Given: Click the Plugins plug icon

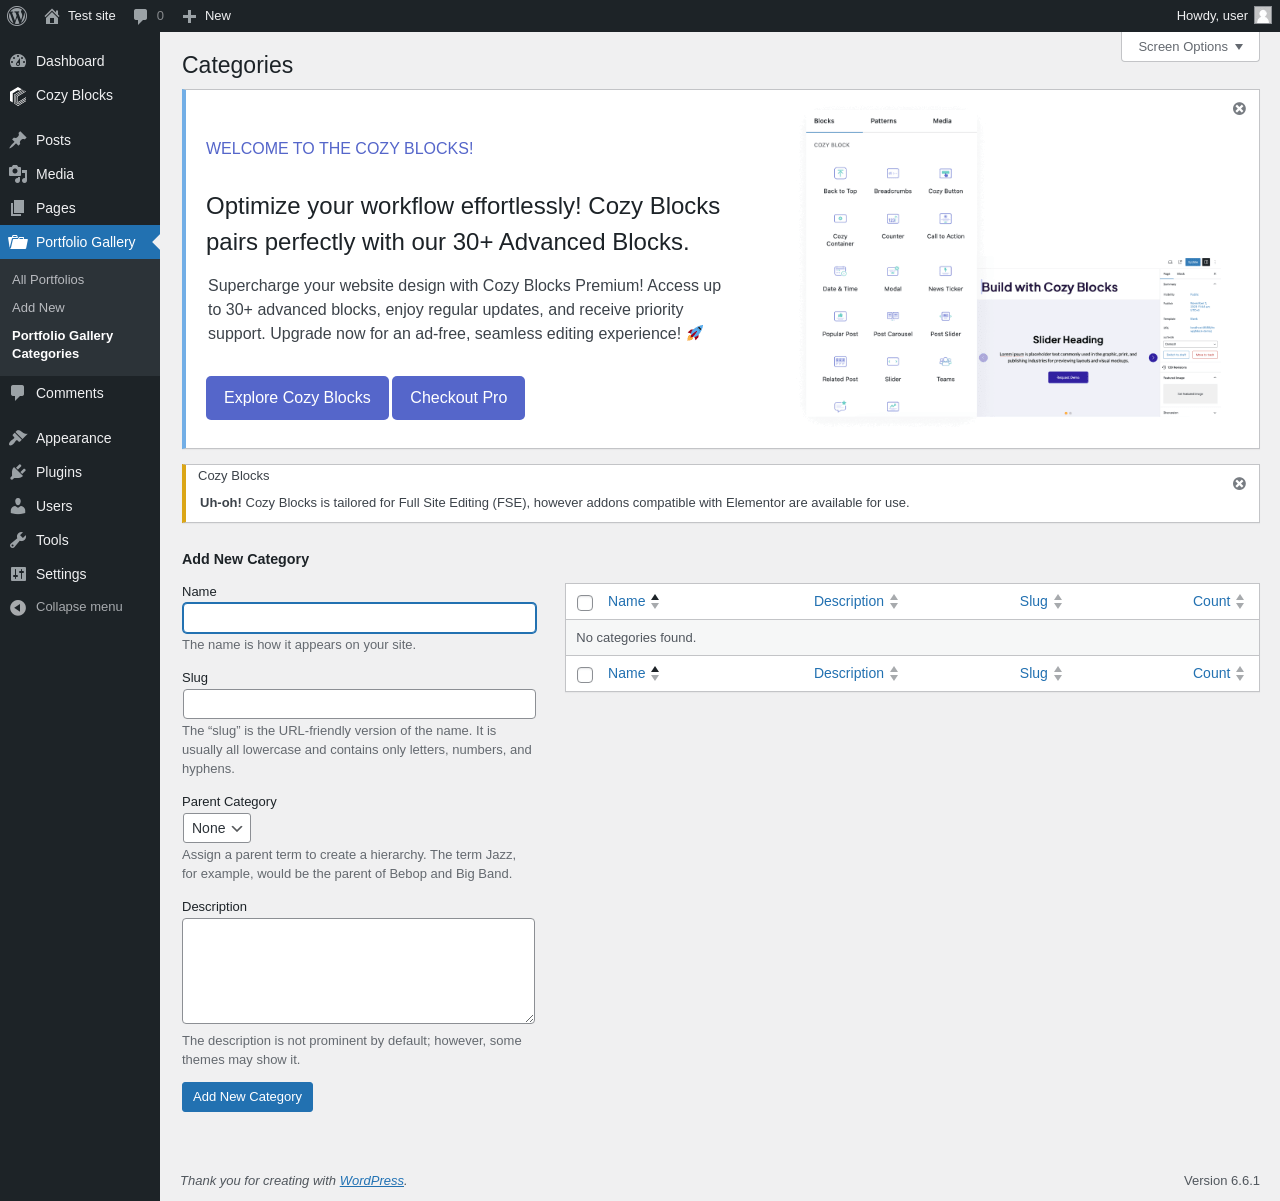Looking at the screenshot, I should [18, 472].
